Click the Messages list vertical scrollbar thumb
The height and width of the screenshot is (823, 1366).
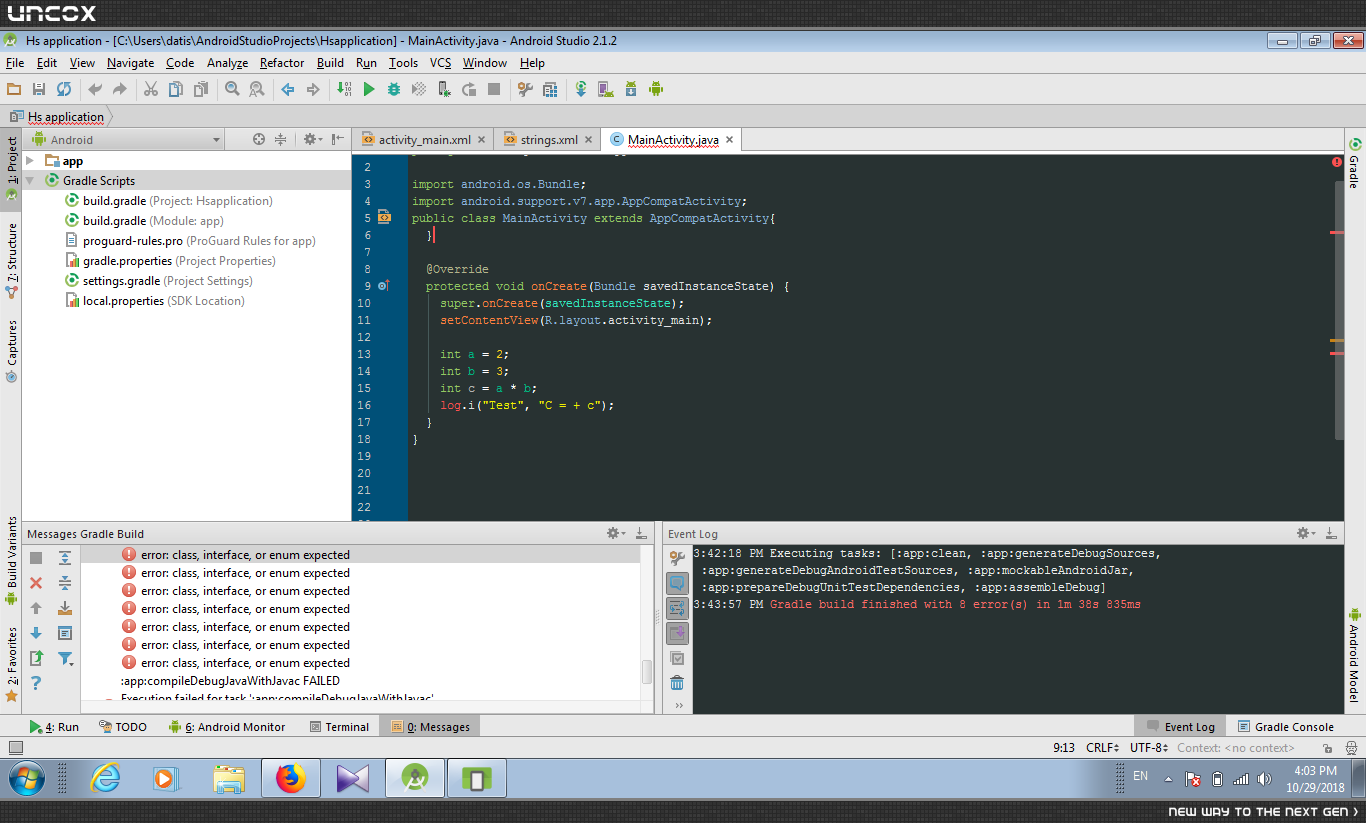pos(647,671)
